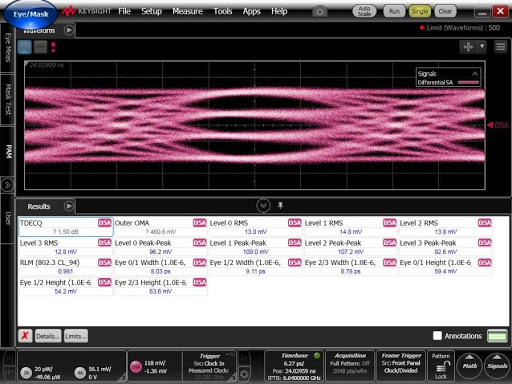Expand dropdown arrow next to pan tool

pyautogui.click(x=482, y=47)
